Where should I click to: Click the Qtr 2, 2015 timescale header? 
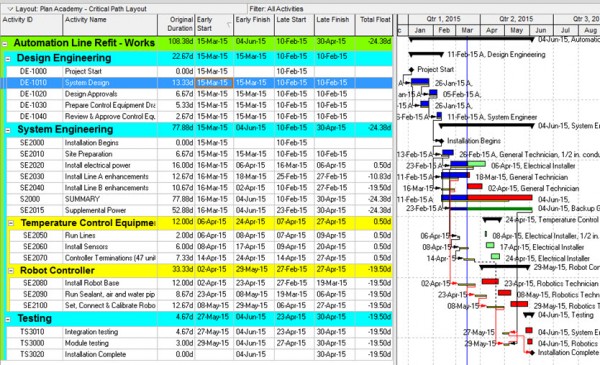pyautogui.click(x=517, y=19)
